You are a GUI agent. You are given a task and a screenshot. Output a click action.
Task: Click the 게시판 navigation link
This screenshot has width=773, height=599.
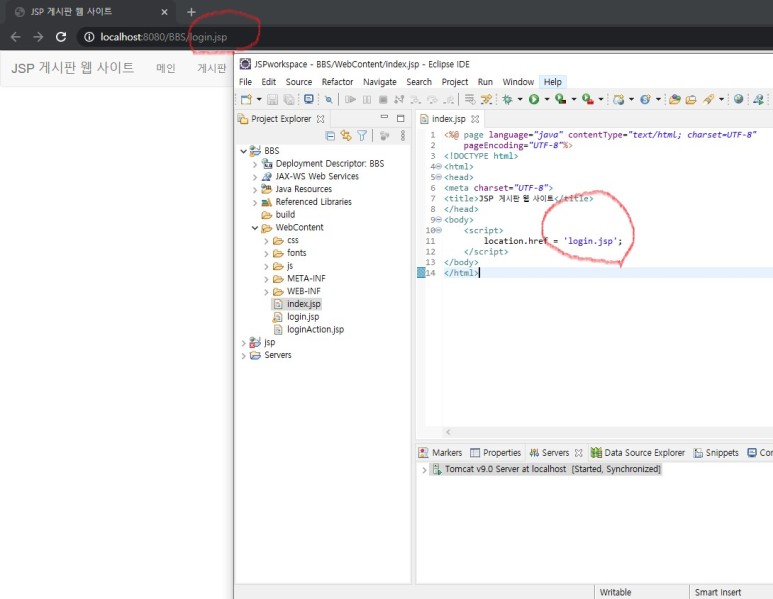tap(211, 68)
